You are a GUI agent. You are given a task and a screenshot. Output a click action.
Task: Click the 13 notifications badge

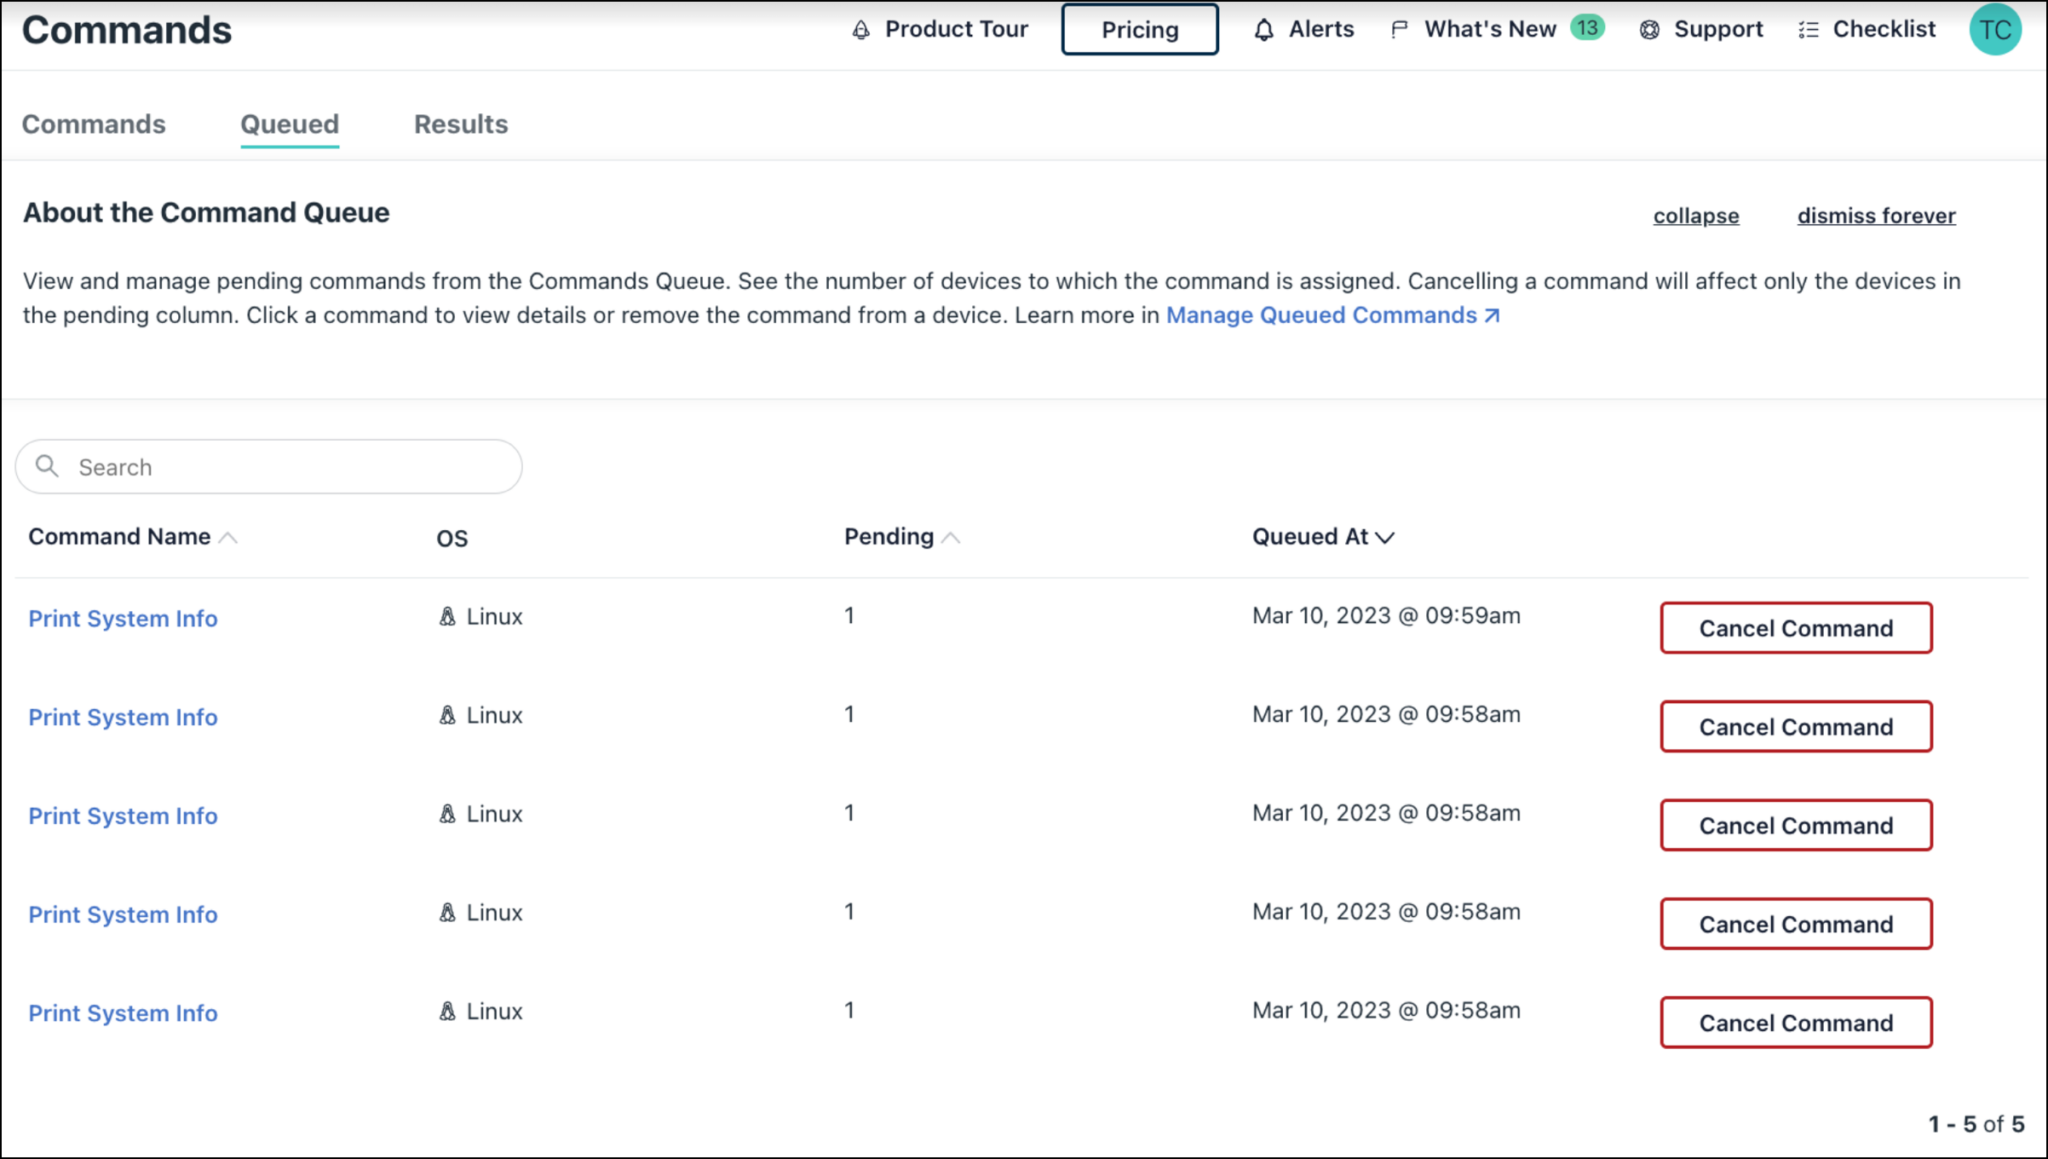1587,28
